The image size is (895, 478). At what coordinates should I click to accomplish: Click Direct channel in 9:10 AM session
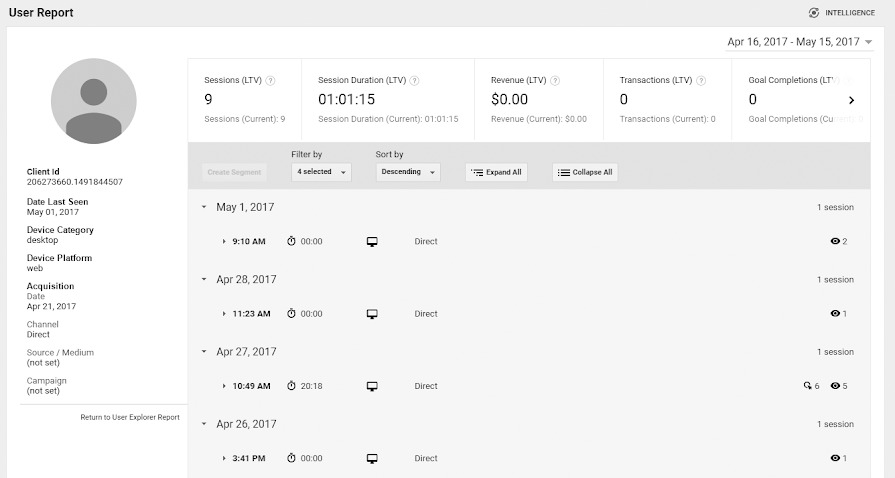coord(426,242)
